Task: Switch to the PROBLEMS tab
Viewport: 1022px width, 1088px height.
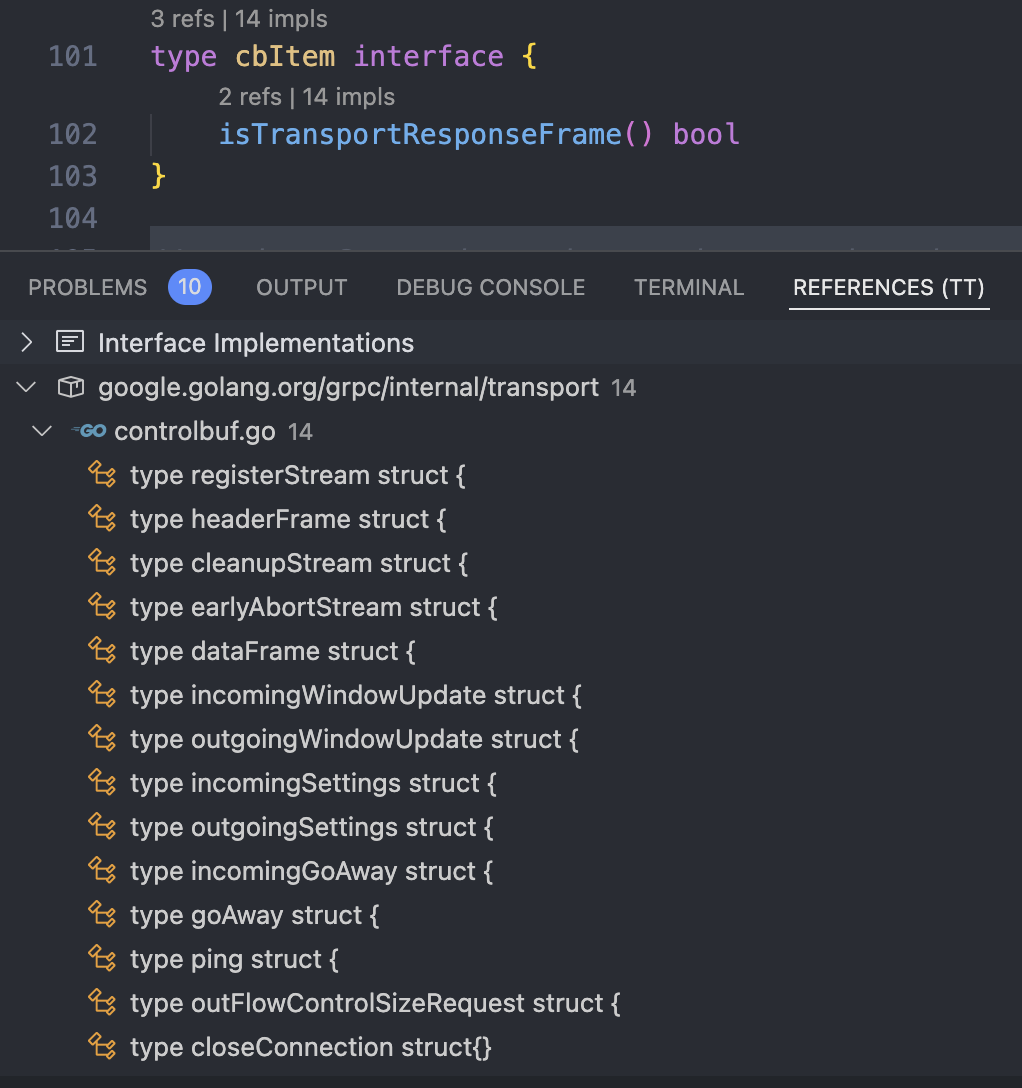Action: tap(87, 287)
